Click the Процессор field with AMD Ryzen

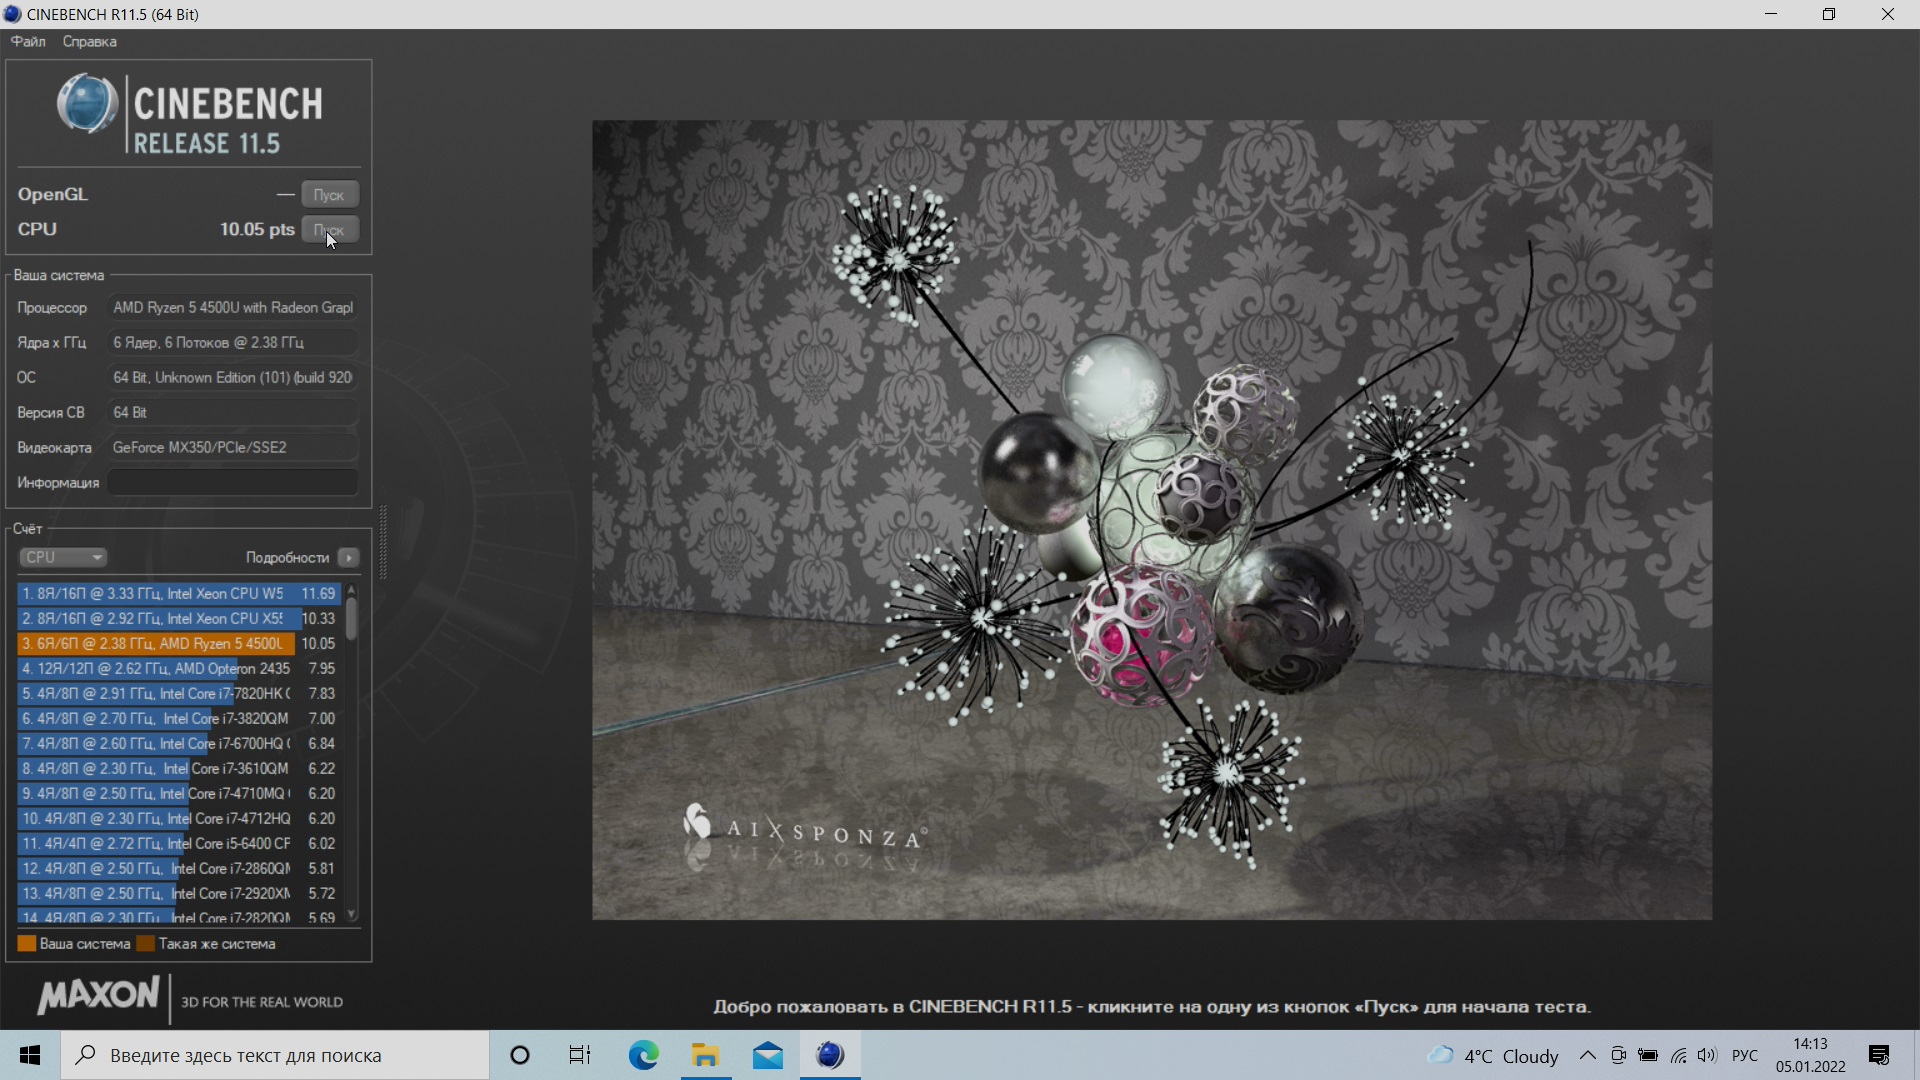point(233,308)
